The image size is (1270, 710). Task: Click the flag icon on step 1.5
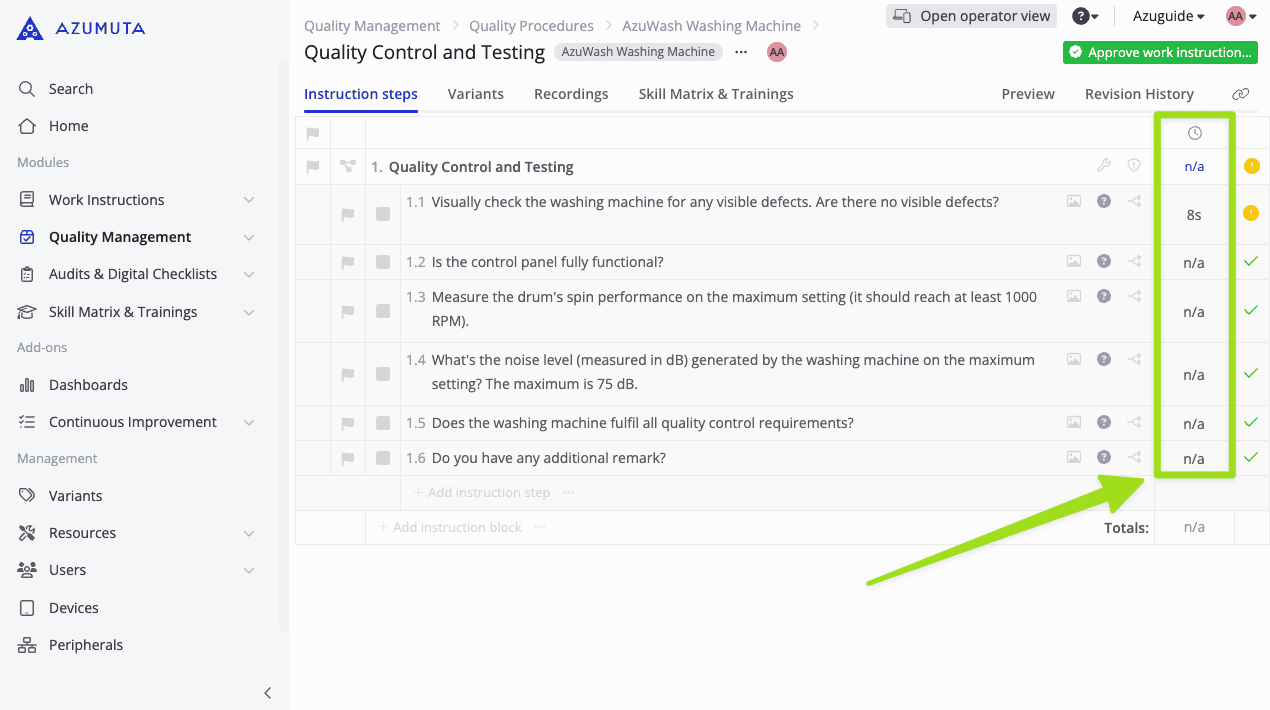click(348, 423)
